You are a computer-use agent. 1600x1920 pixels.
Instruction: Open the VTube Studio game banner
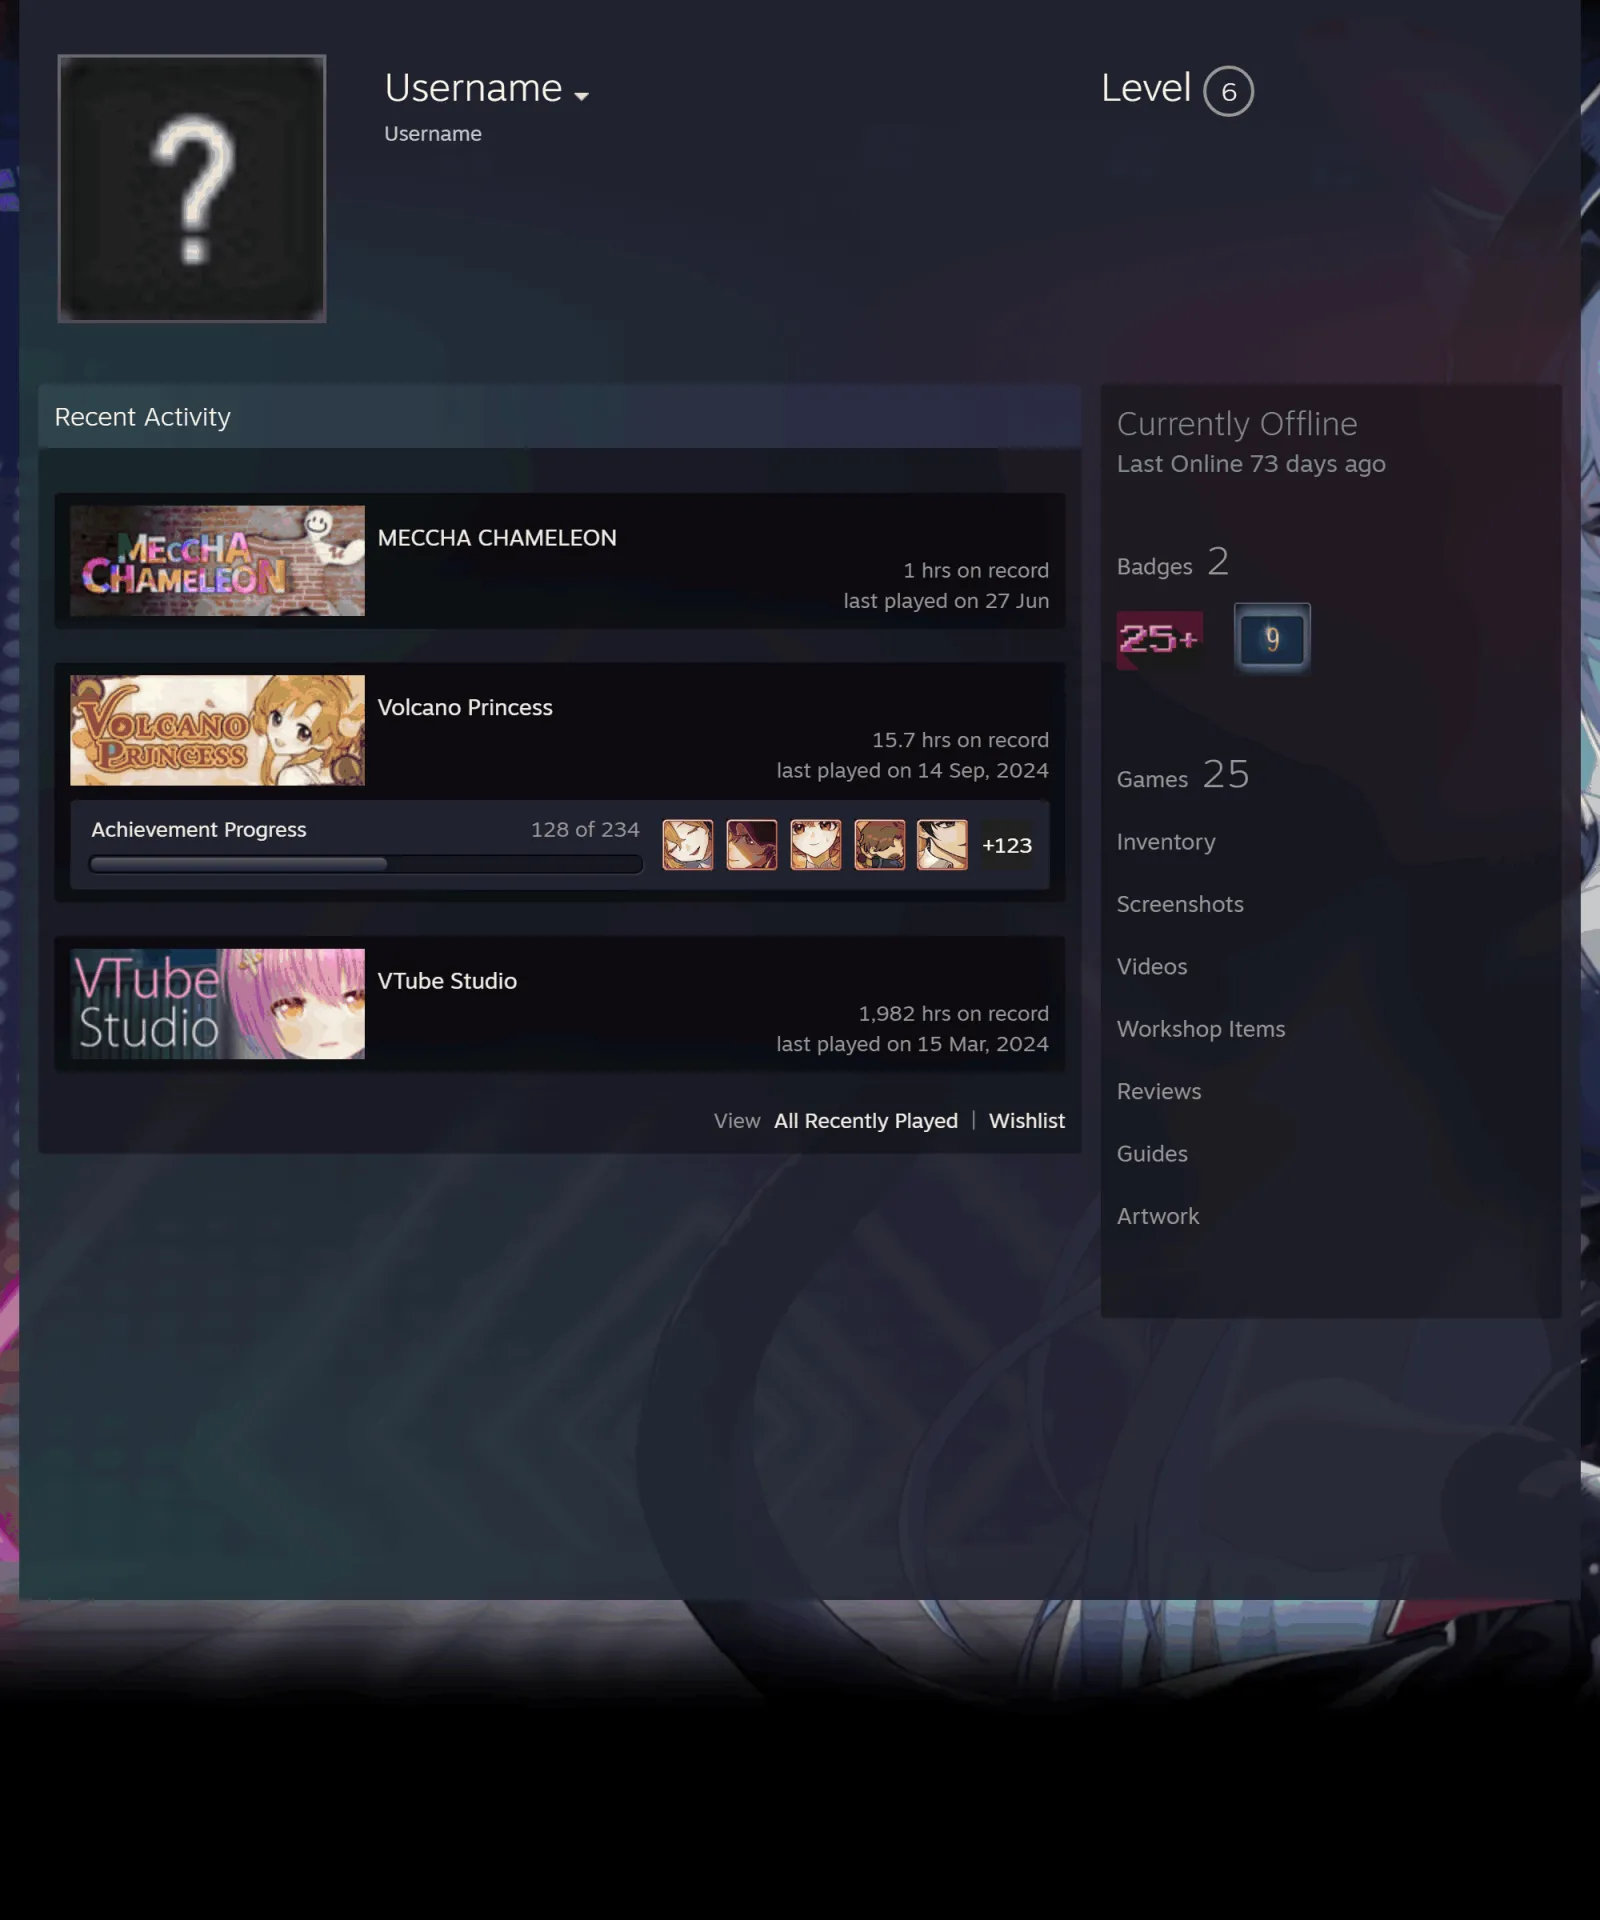click(217, 1004)
